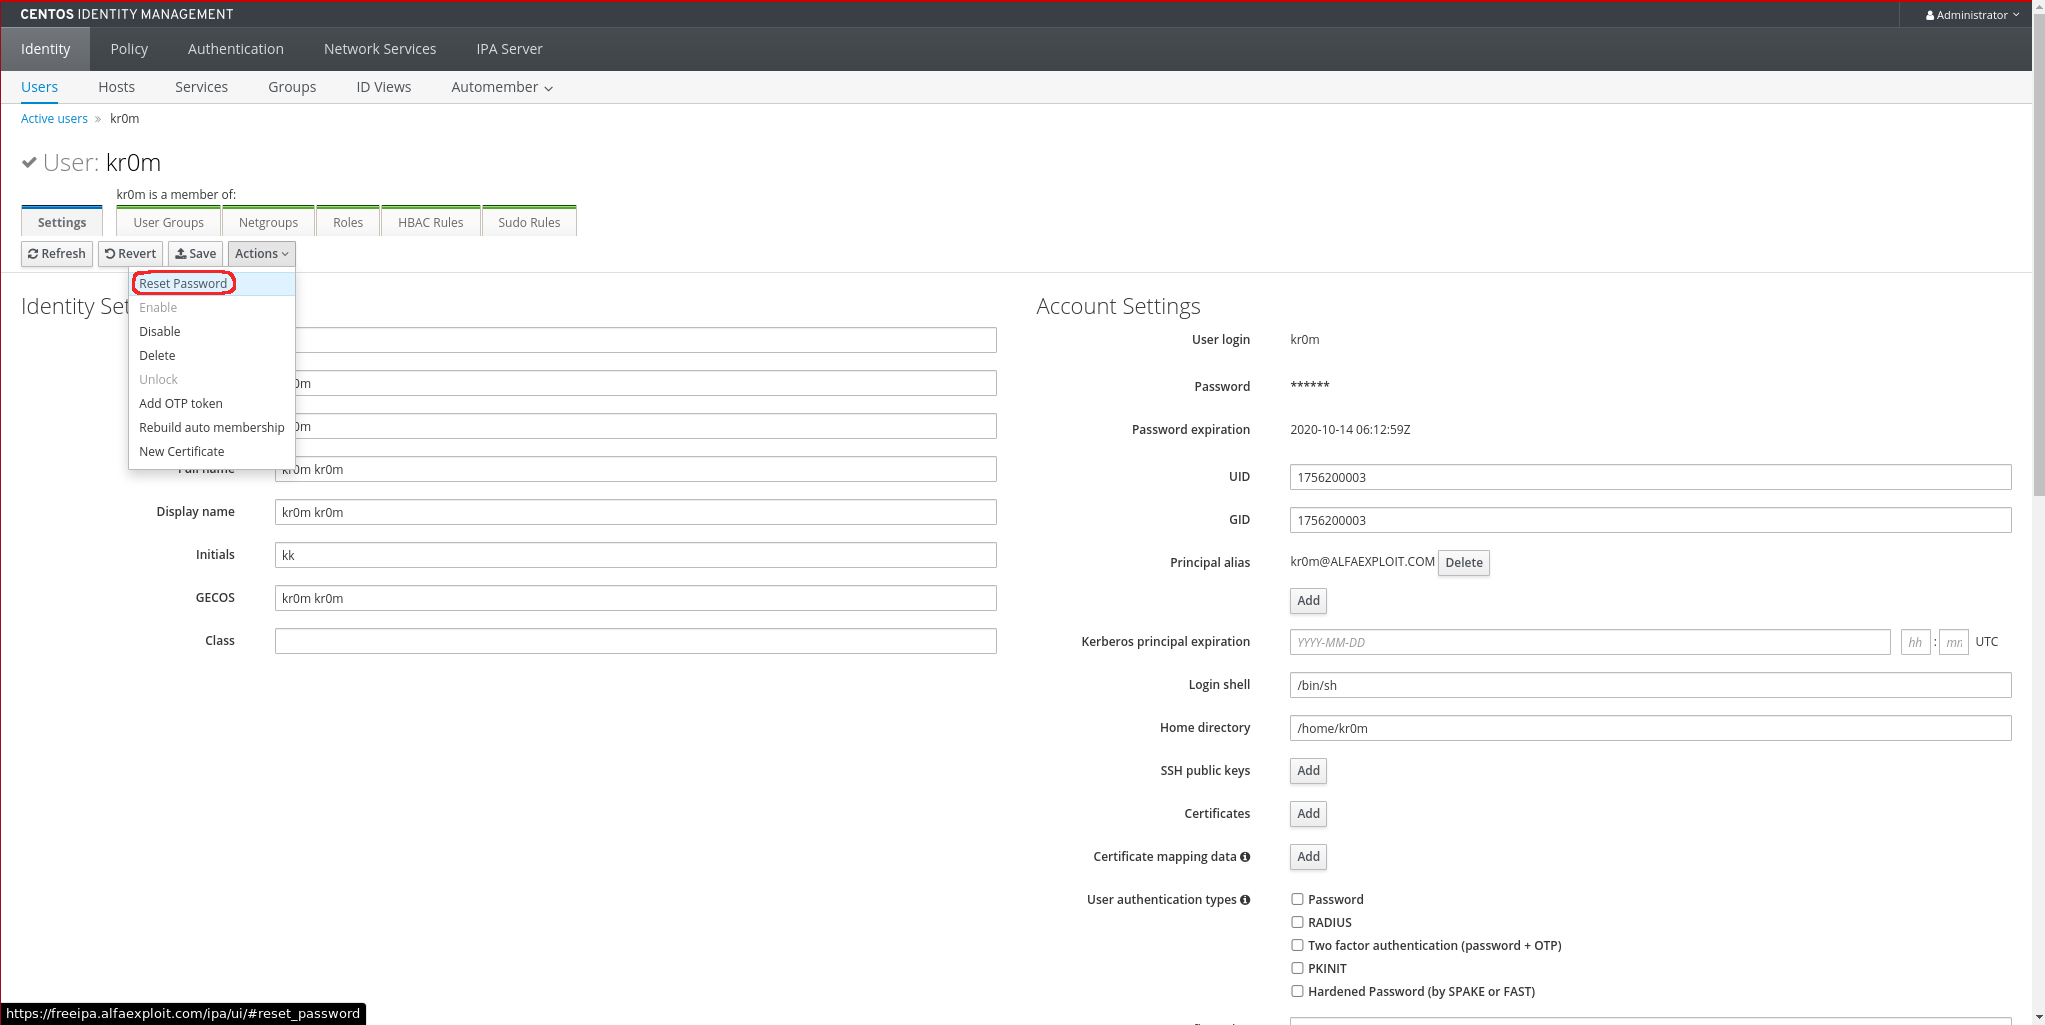Toggle the Two factor authentication checkbox
Viewport: 2045px width, 1025px height.
click(x=1297, y=946)
